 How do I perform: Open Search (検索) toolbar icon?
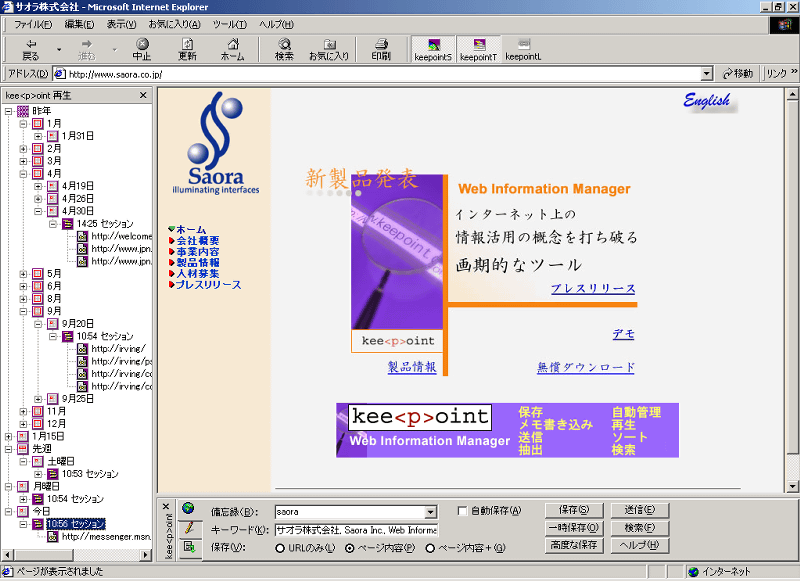tap(284, 49)
